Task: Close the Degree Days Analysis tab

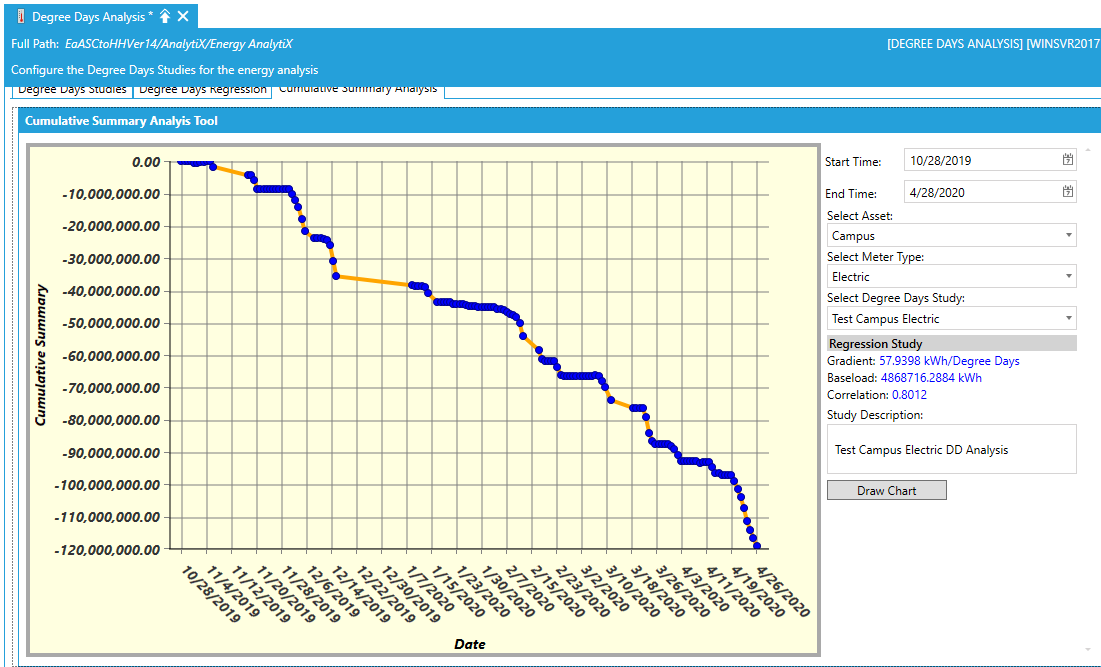Action: click(183, 16)
